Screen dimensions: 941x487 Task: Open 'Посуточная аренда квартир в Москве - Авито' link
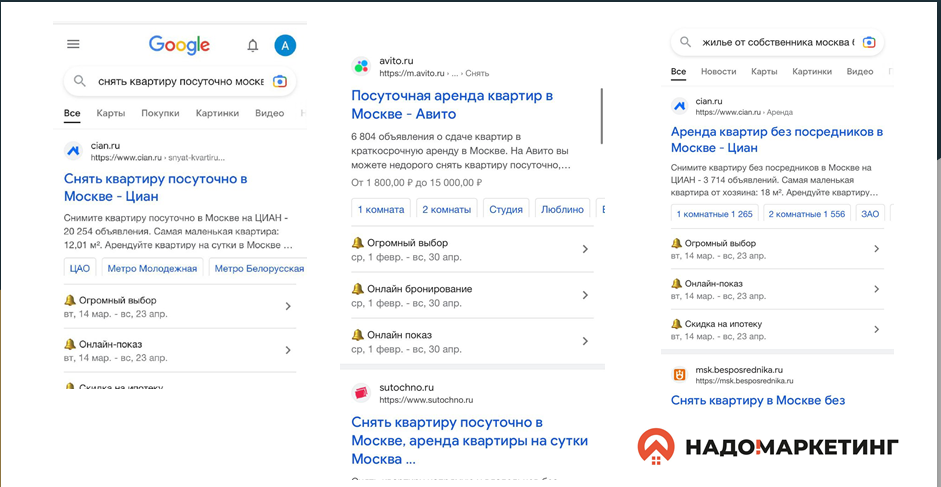click(452, 104)
